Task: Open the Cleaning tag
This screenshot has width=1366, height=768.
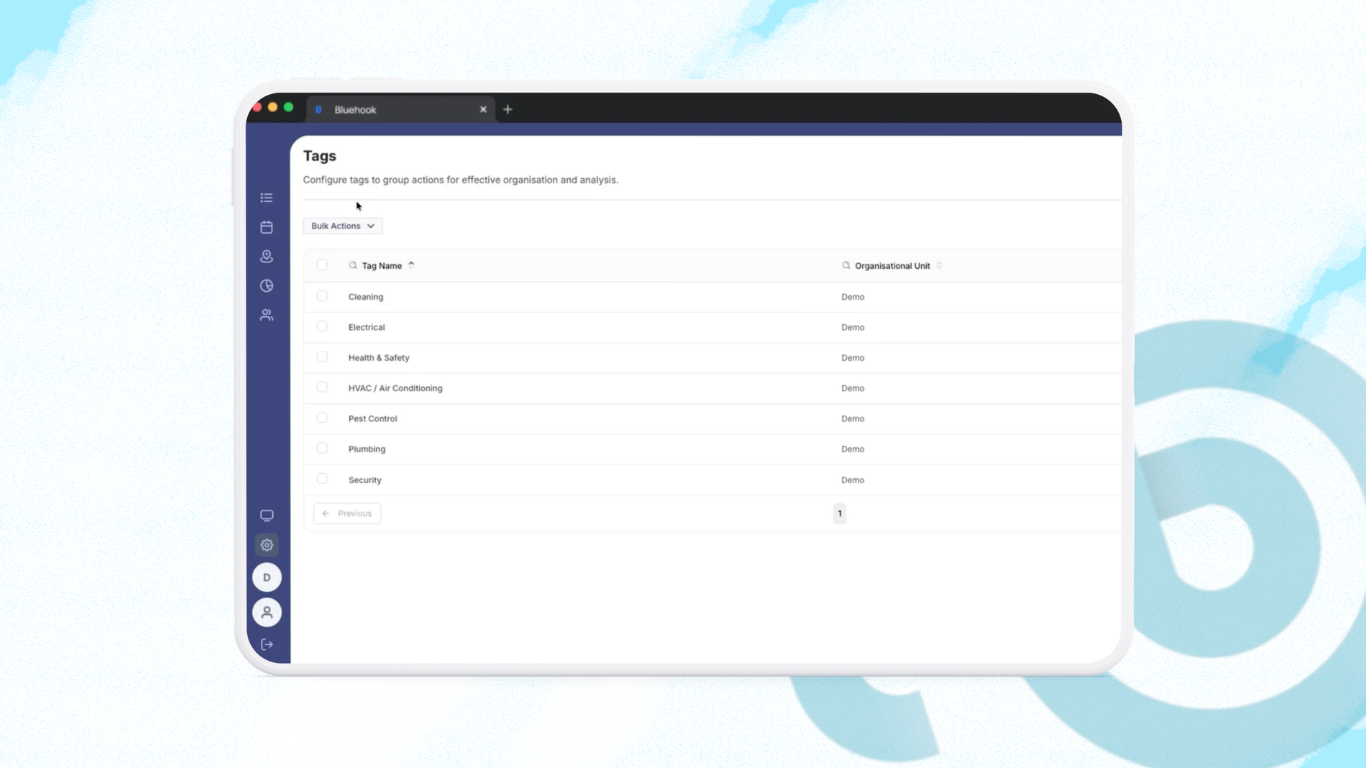Action: [366, 297]
